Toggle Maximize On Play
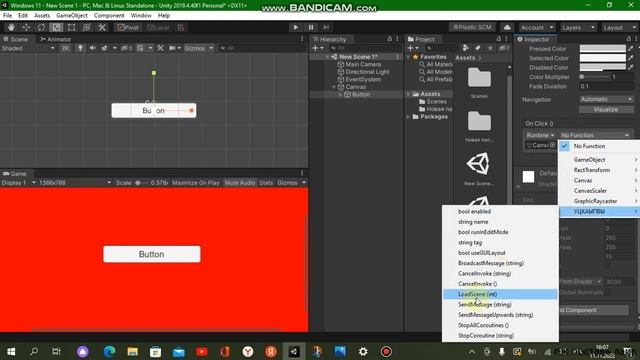 (196, 183)
